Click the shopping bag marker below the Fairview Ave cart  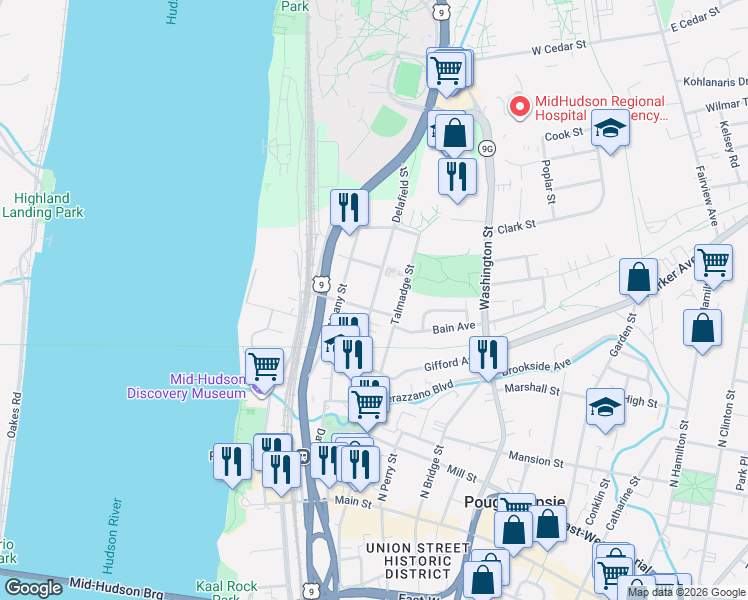(702, 330)
